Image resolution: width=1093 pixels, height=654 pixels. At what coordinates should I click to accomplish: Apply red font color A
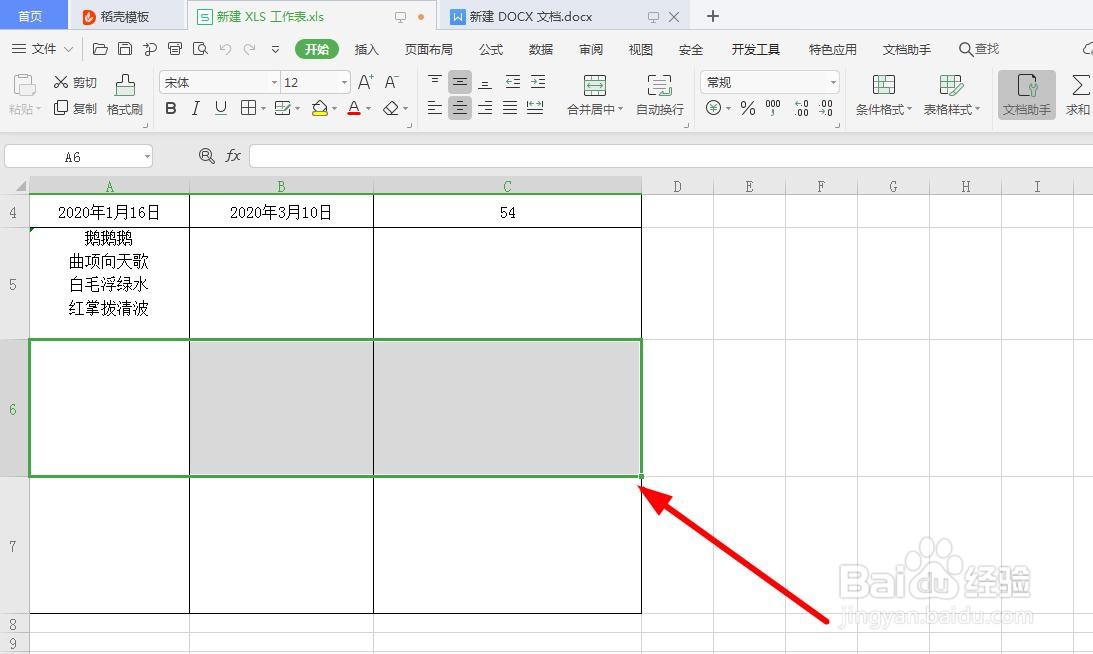point(354,108)
